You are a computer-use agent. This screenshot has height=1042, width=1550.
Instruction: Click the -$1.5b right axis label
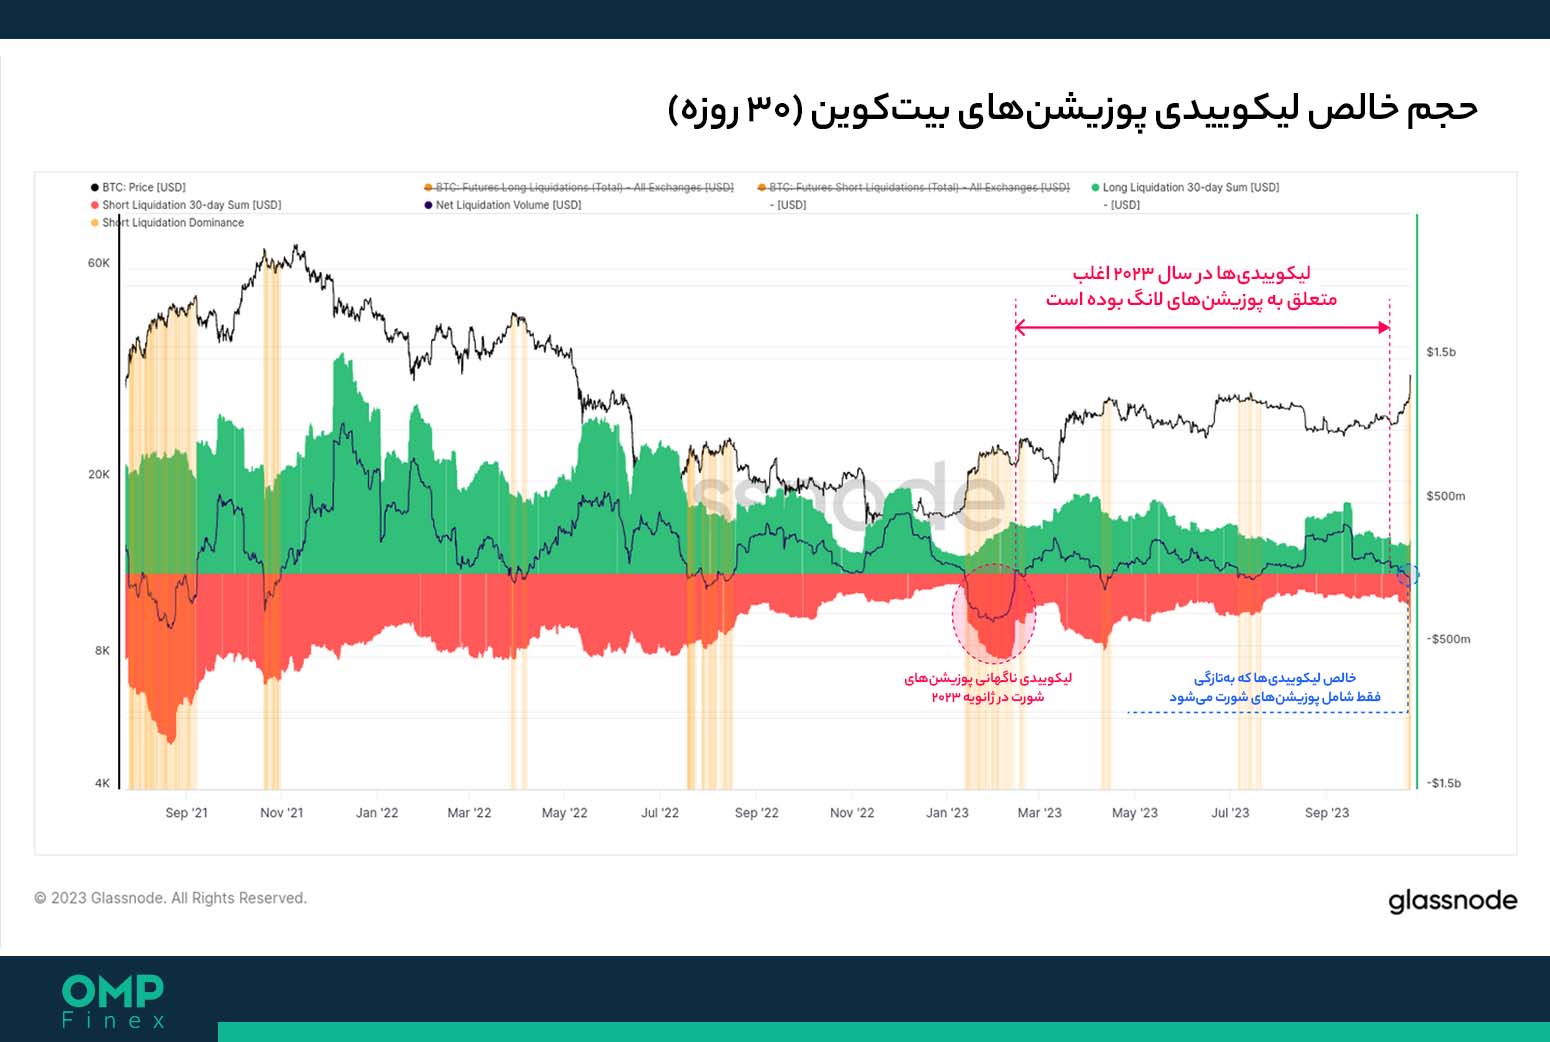click(x=1444, y=783)
